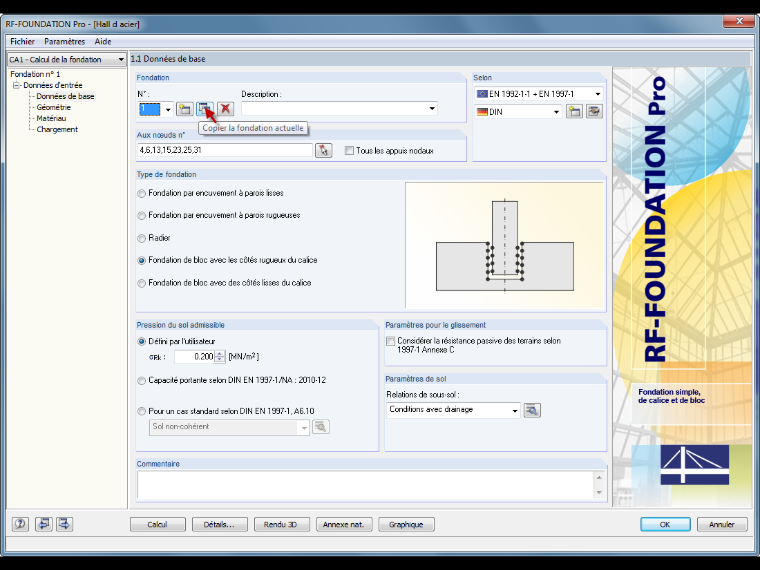This screenshot has width=760, height=570.
Task: Open foundation number N° dropdown
Action: [168, 110]
